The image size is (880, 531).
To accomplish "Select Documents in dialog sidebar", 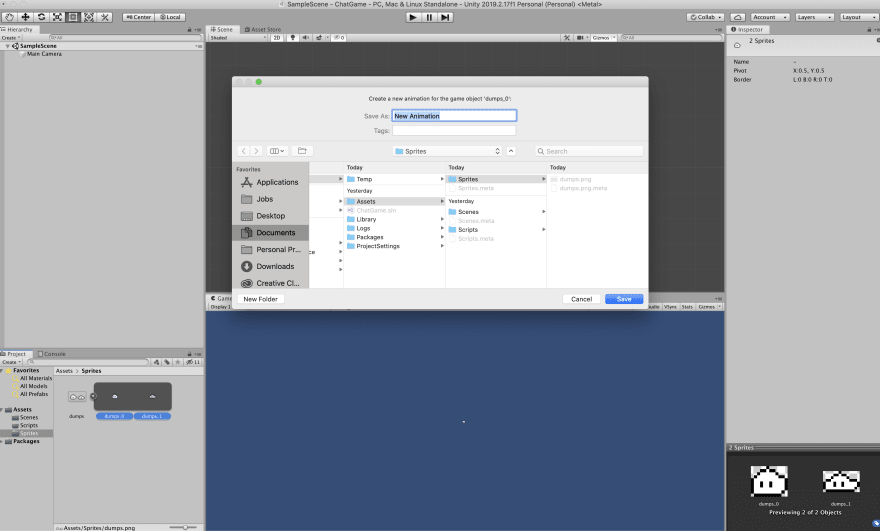I will click(x=271, y=232).
